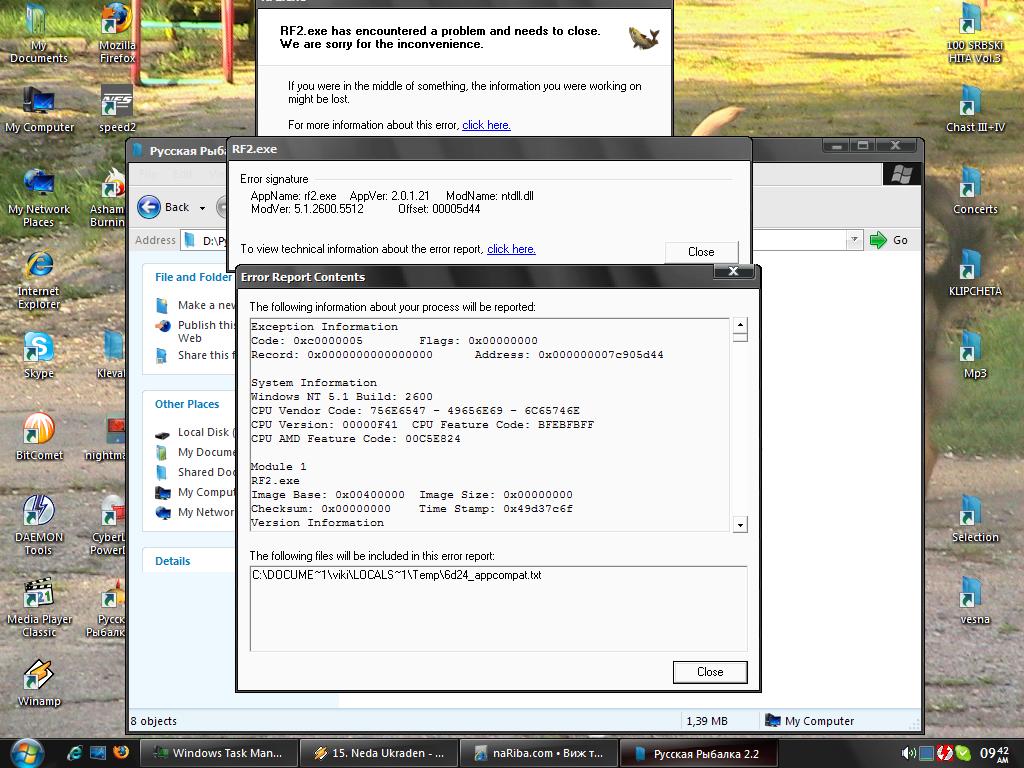Image resolution: width=1024 pixels, height=768 pixels.
Task: Switch to '15. Neda Ukraden' taskbar button
Action: pyautogui.click(x=379, y=753)
